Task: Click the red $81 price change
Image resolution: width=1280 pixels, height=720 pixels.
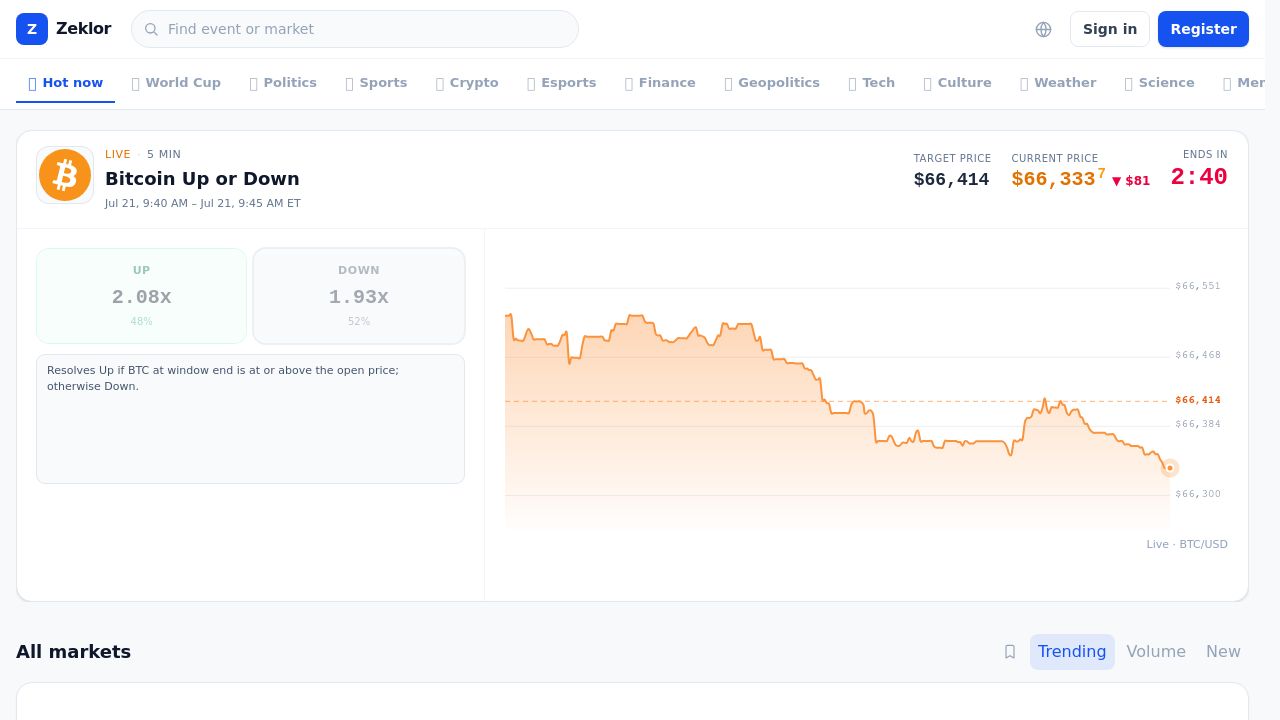Action: (x=1131, y=181)
